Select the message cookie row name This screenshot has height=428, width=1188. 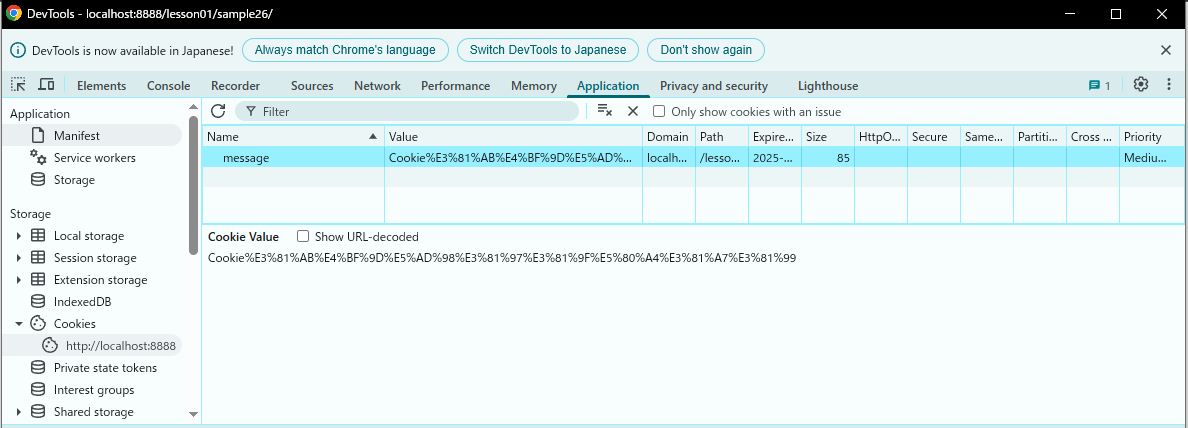pos(293,158)
